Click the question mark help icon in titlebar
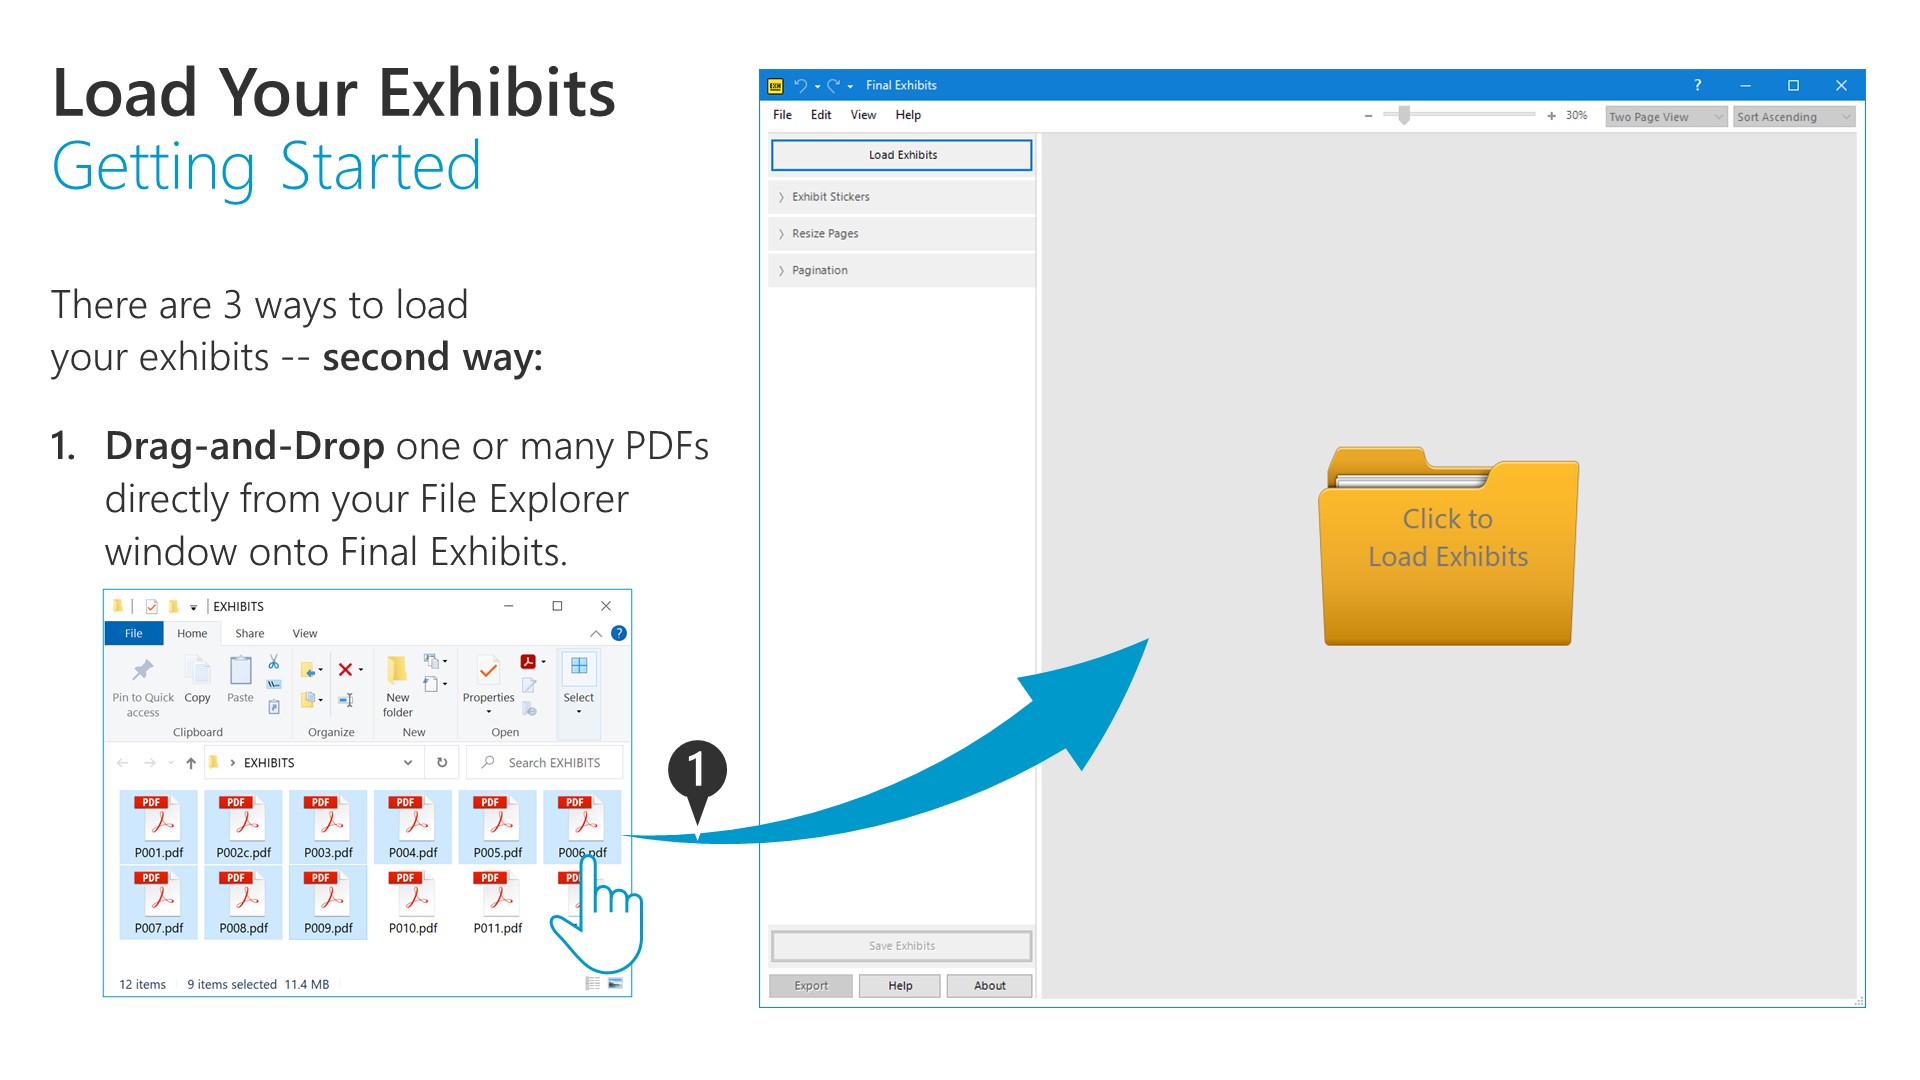 (x=1697, y=85)
